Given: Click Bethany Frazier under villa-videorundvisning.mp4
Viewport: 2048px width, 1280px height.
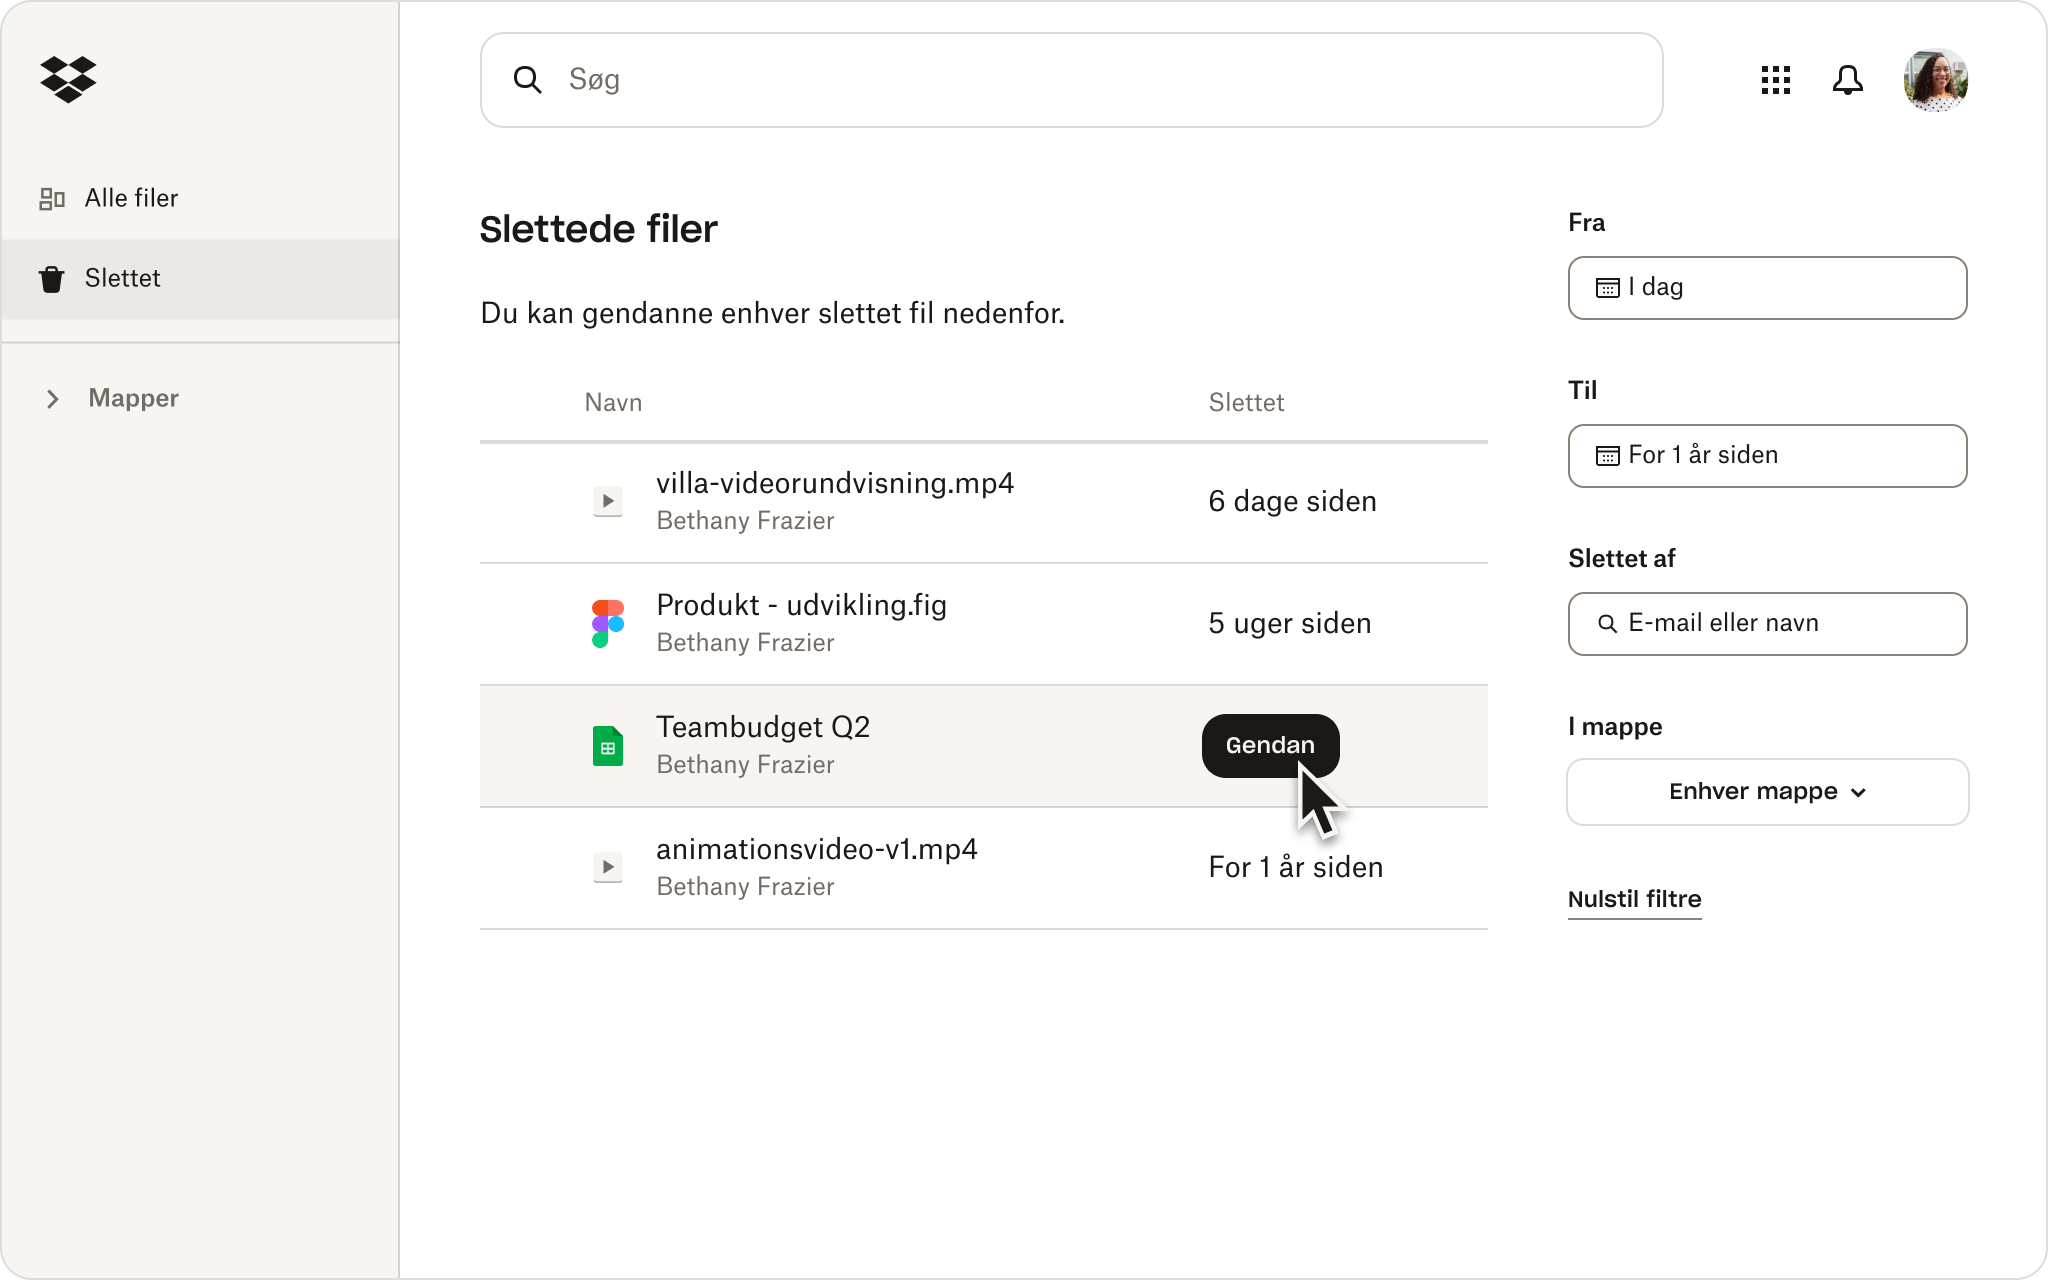Looking at the screenshot, I should pyautogui.click(x=745, y=521).
